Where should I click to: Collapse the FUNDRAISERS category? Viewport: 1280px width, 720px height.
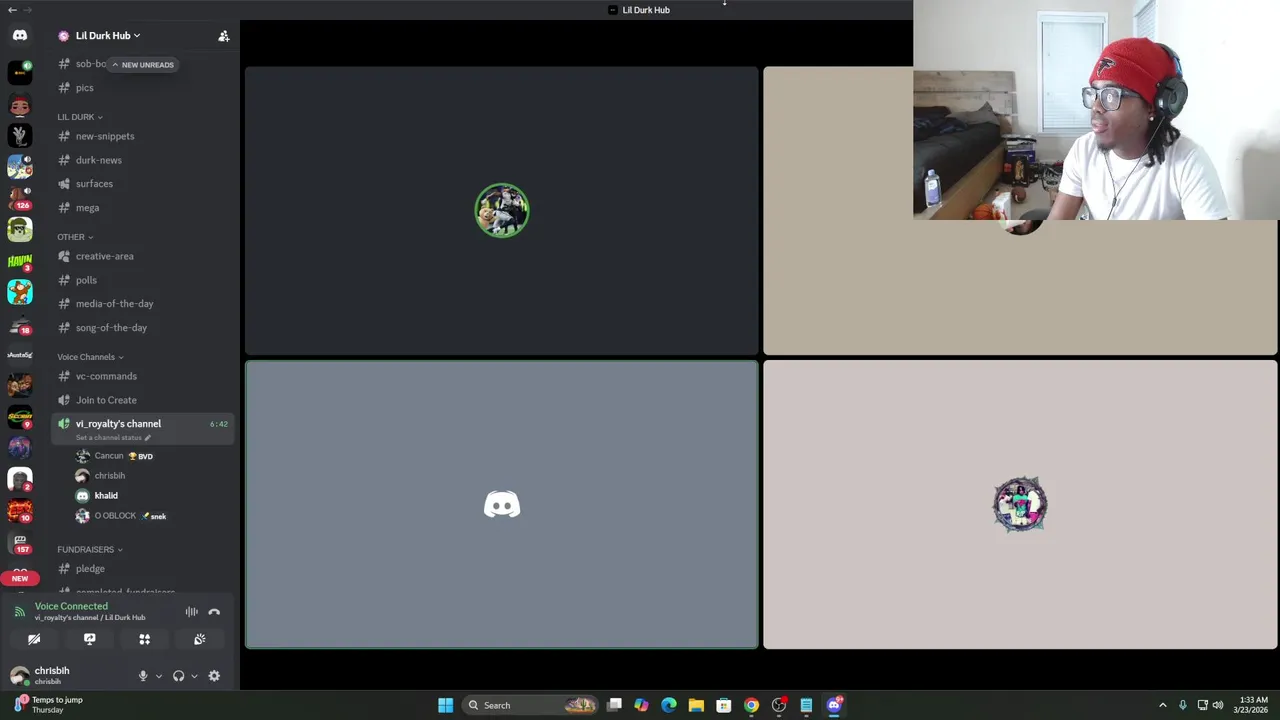pyautogui.click(x=90, y=549)
